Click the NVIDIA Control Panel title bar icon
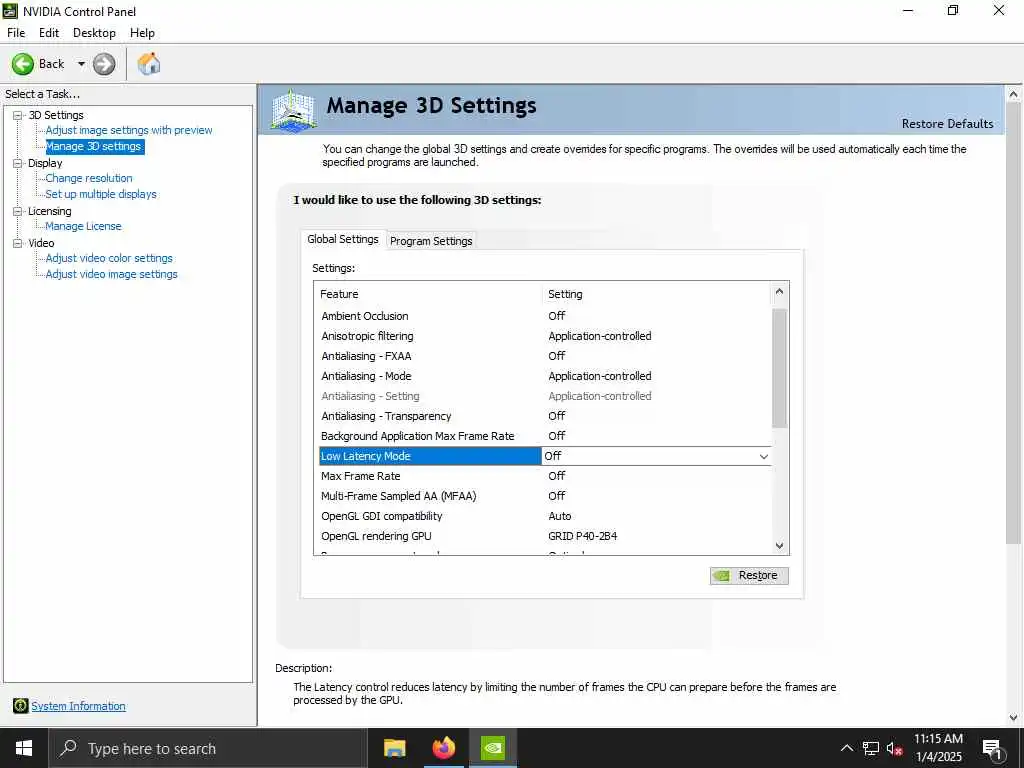This screenshot has width=1024, height=768. tap(10, 10)
